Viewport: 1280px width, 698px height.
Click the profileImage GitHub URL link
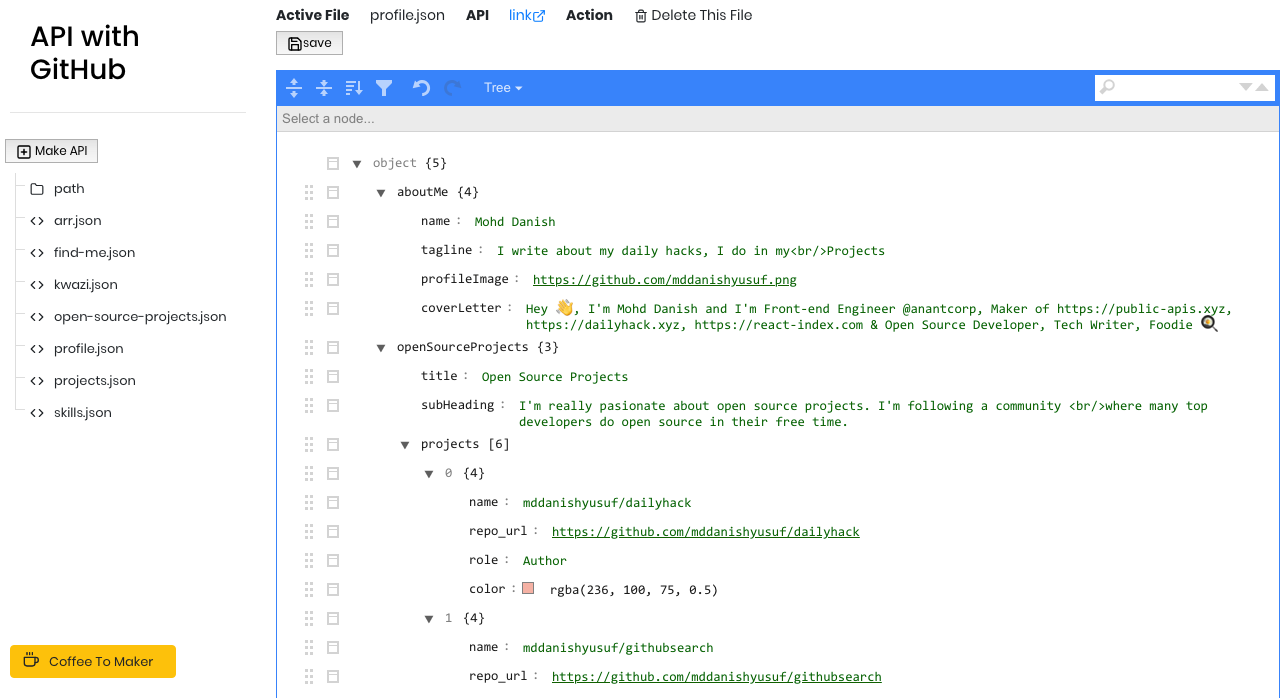coord(664,280)
